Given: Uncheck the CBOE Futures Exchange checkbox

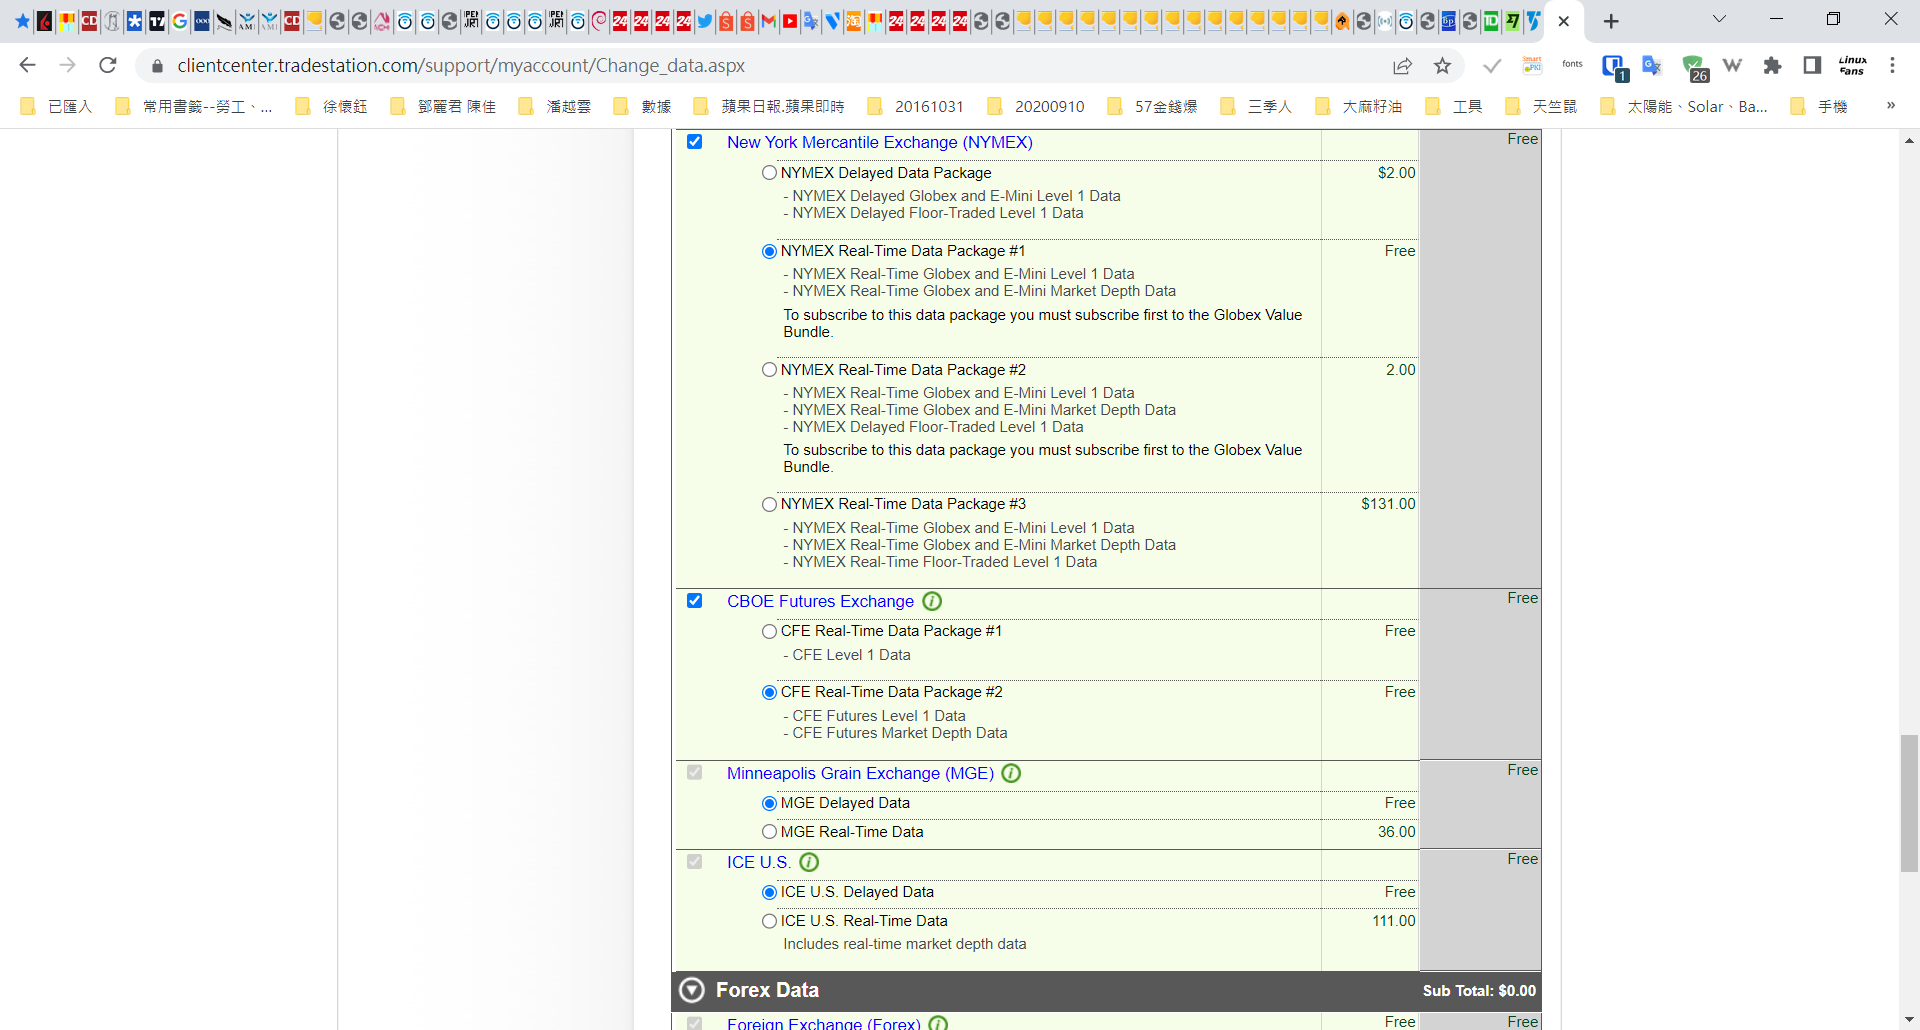Looking at the screenshot, I should tap(694, 601).
